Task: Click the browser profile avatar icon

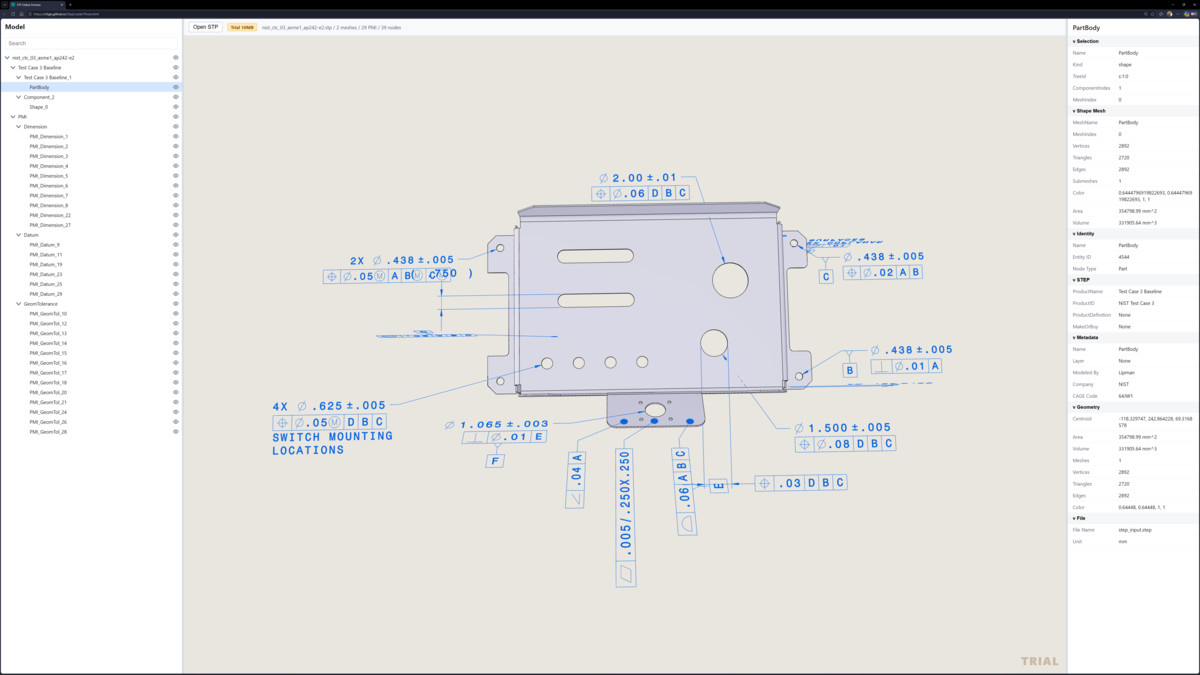Action: (x=1169, y=14)
